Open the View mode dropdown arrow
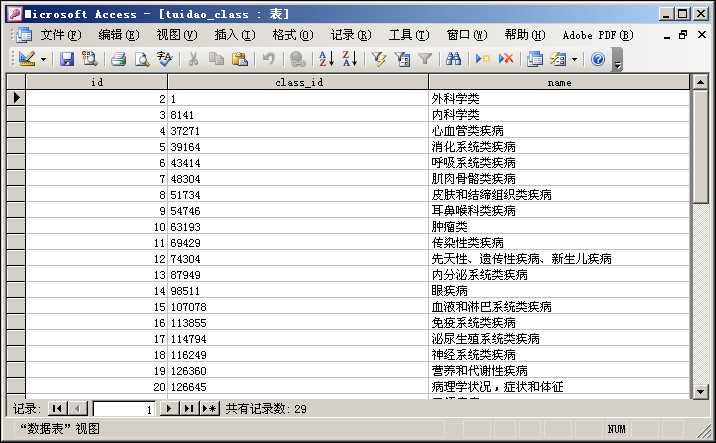 click(43, 59)
